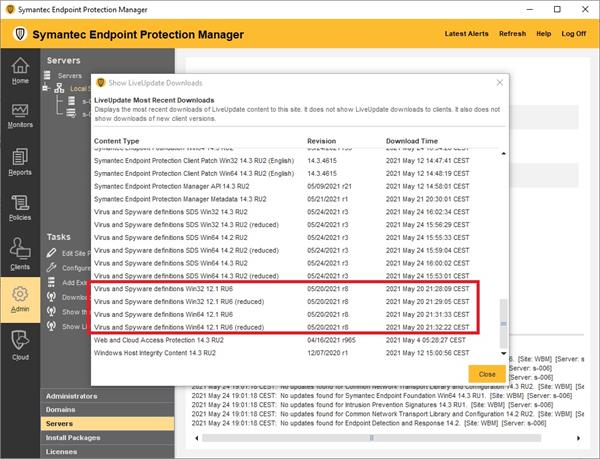Open Latest Alerts link
The width and height of the screenshot is (600, 459).
[466, 34]
